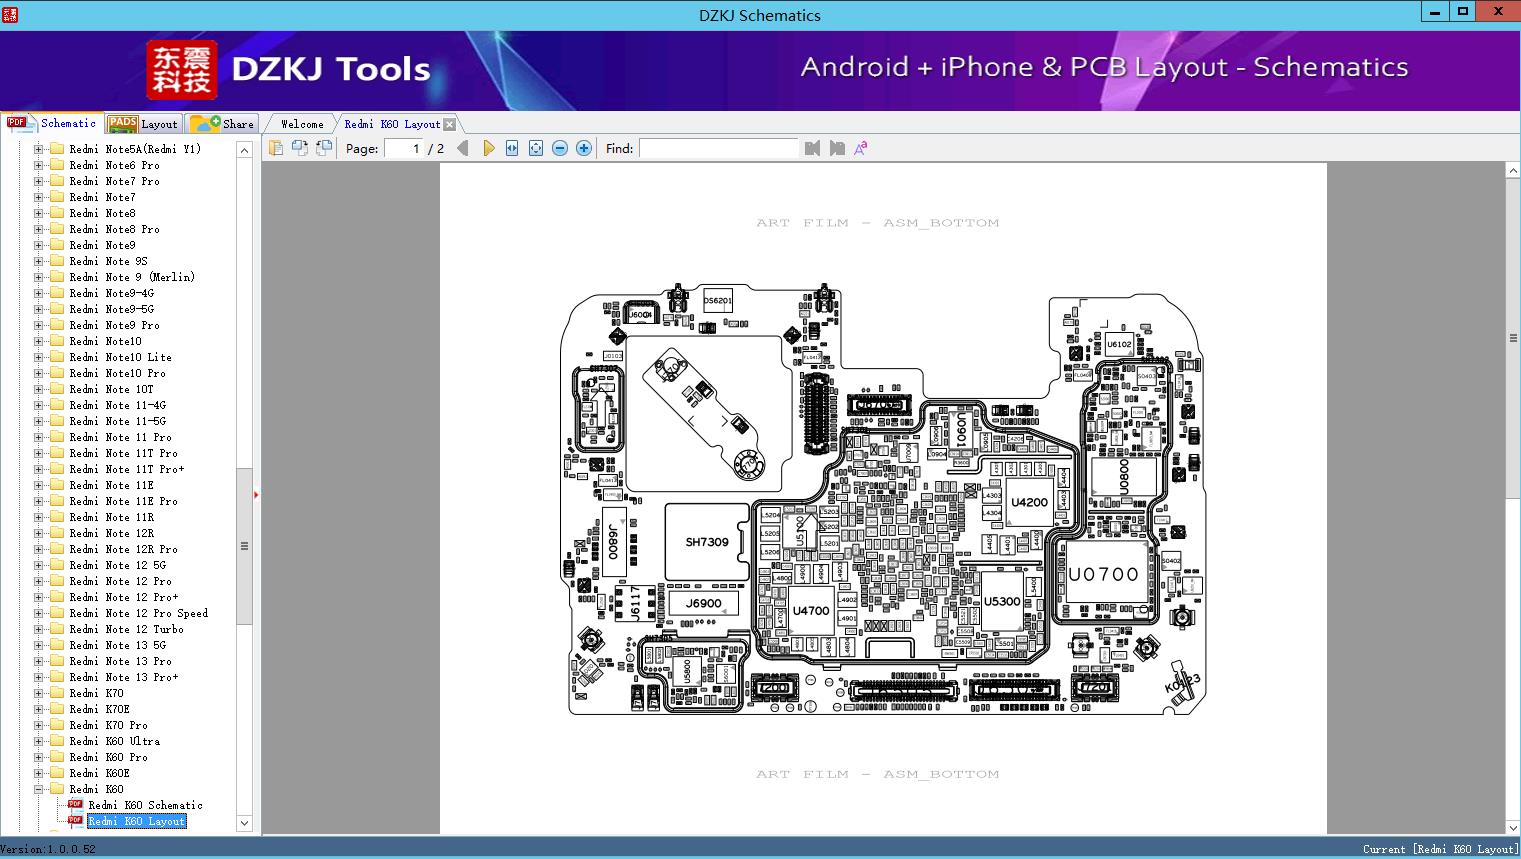1521x859 pixels.
Task: Go to the previous page with the gray arrow
Action: 462,148
